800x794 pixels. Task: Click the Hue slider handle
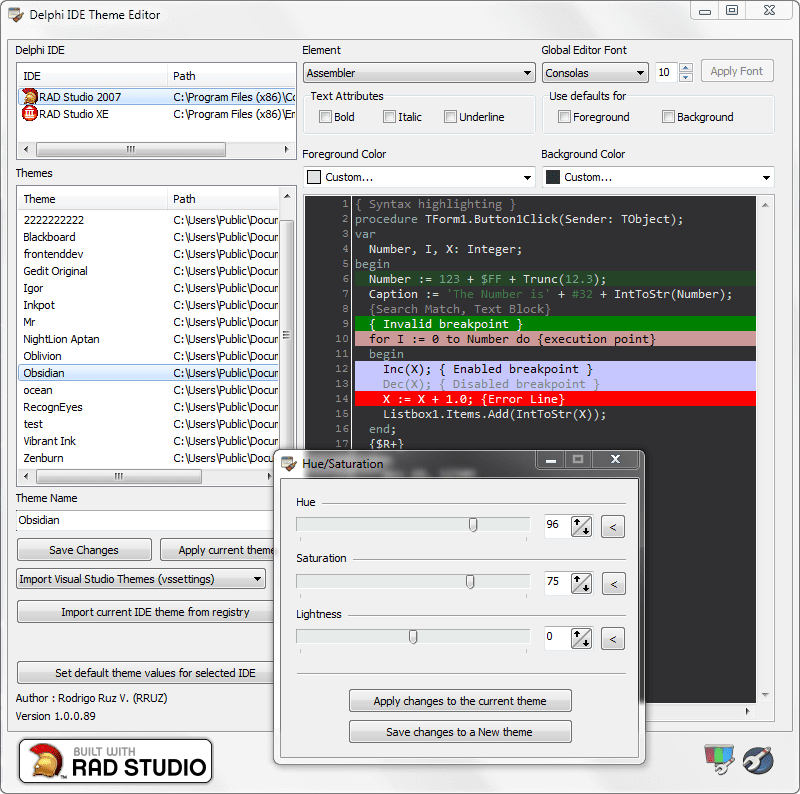(x=473, y=525)
